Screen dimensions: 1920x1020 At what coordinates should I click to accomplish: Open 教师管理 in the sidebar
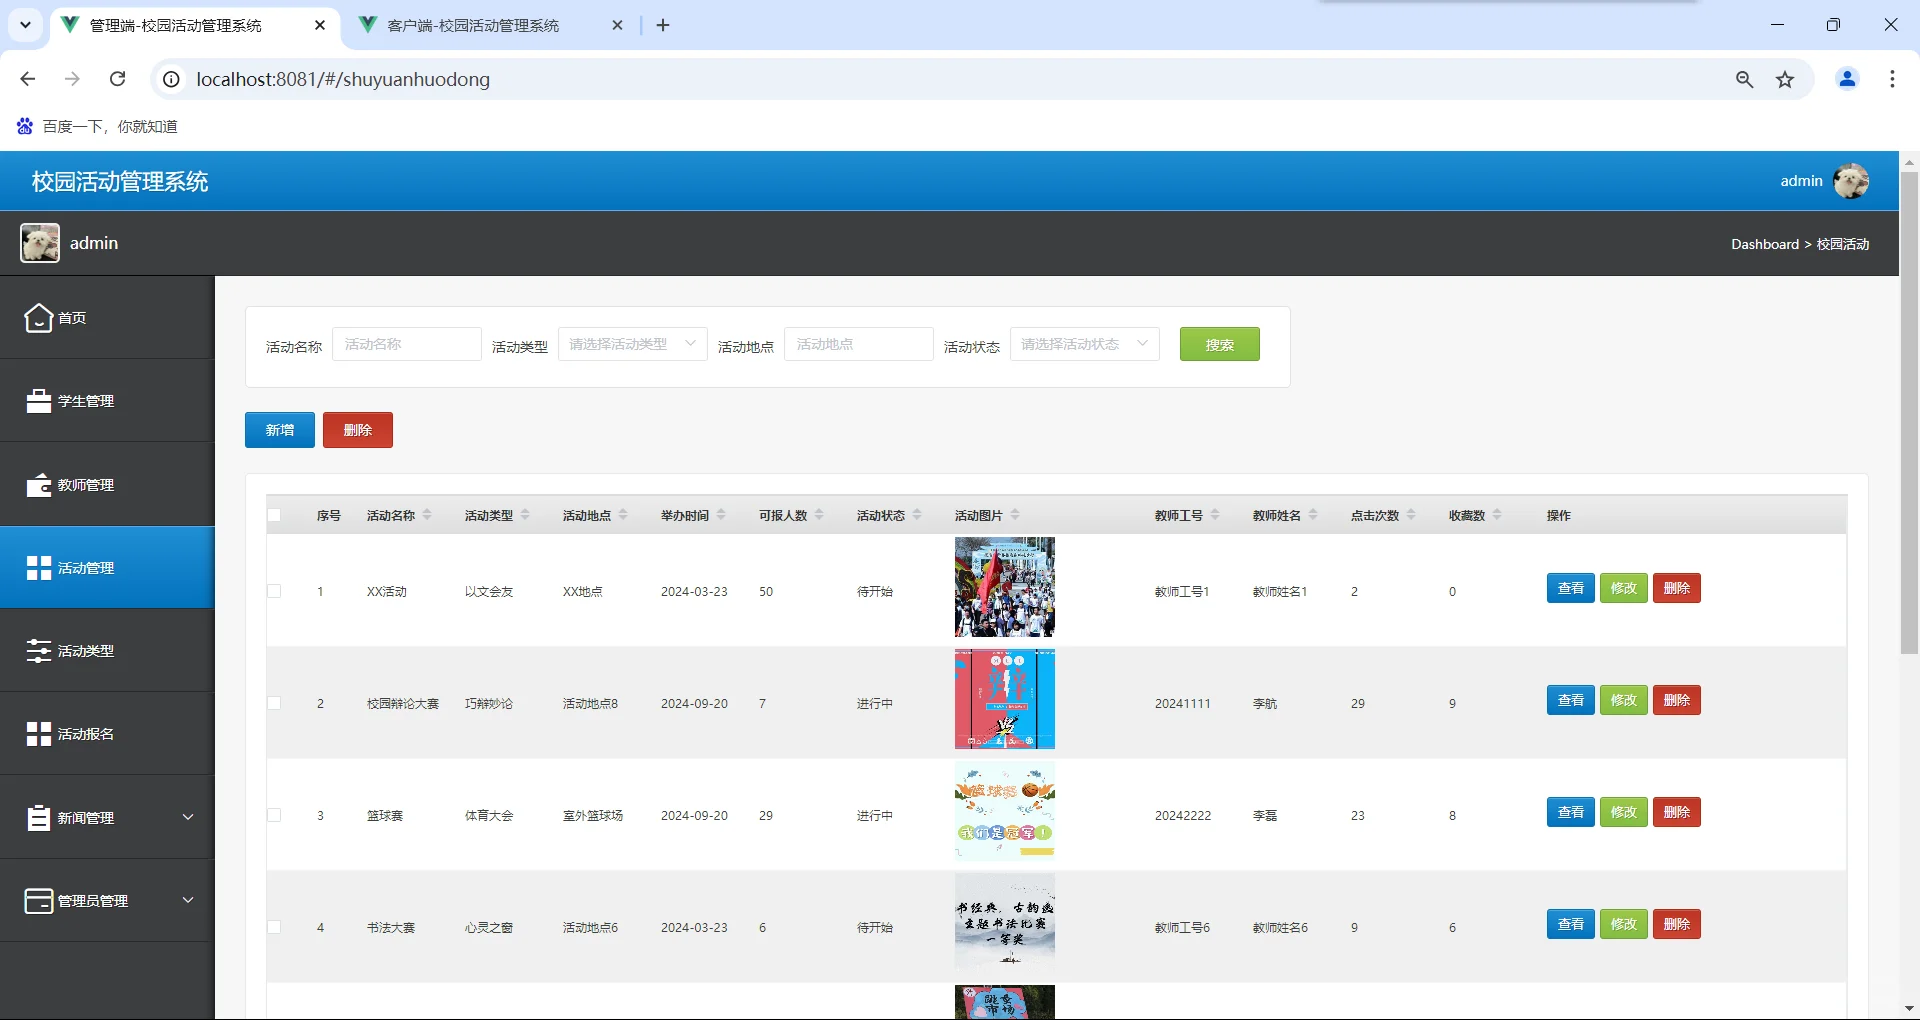pyautogui.click(x=107, y=485)
